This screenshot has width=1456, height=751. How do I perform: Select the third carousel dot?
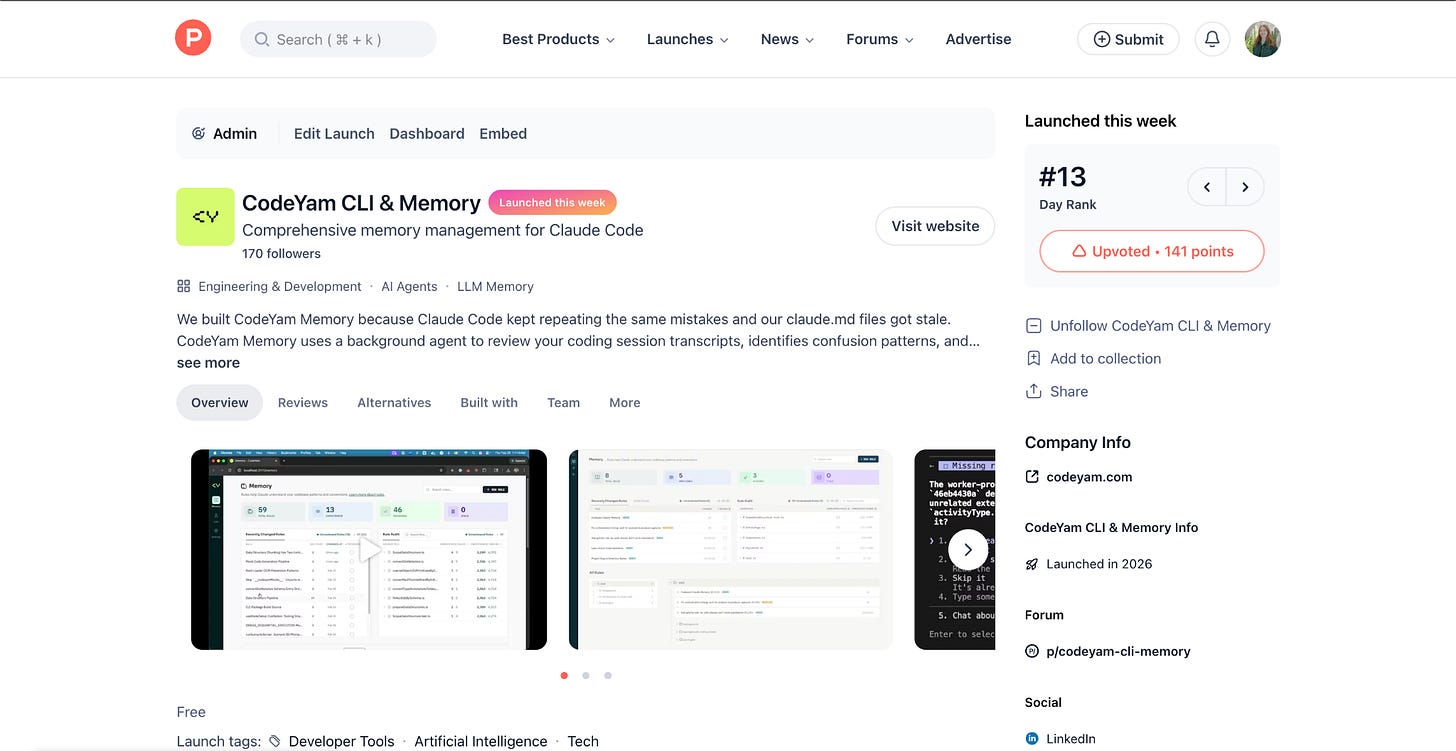(x=608, y=676)
